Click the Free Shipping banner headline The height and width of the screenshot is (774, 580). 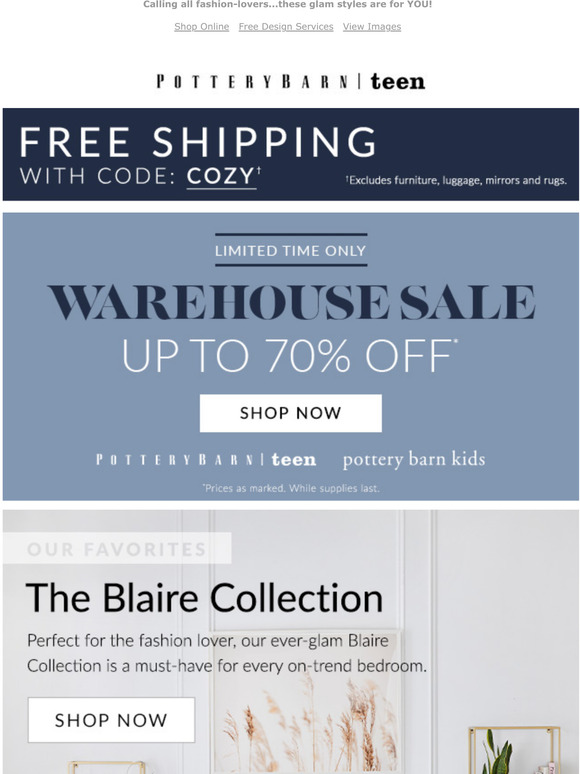(198, 142)
